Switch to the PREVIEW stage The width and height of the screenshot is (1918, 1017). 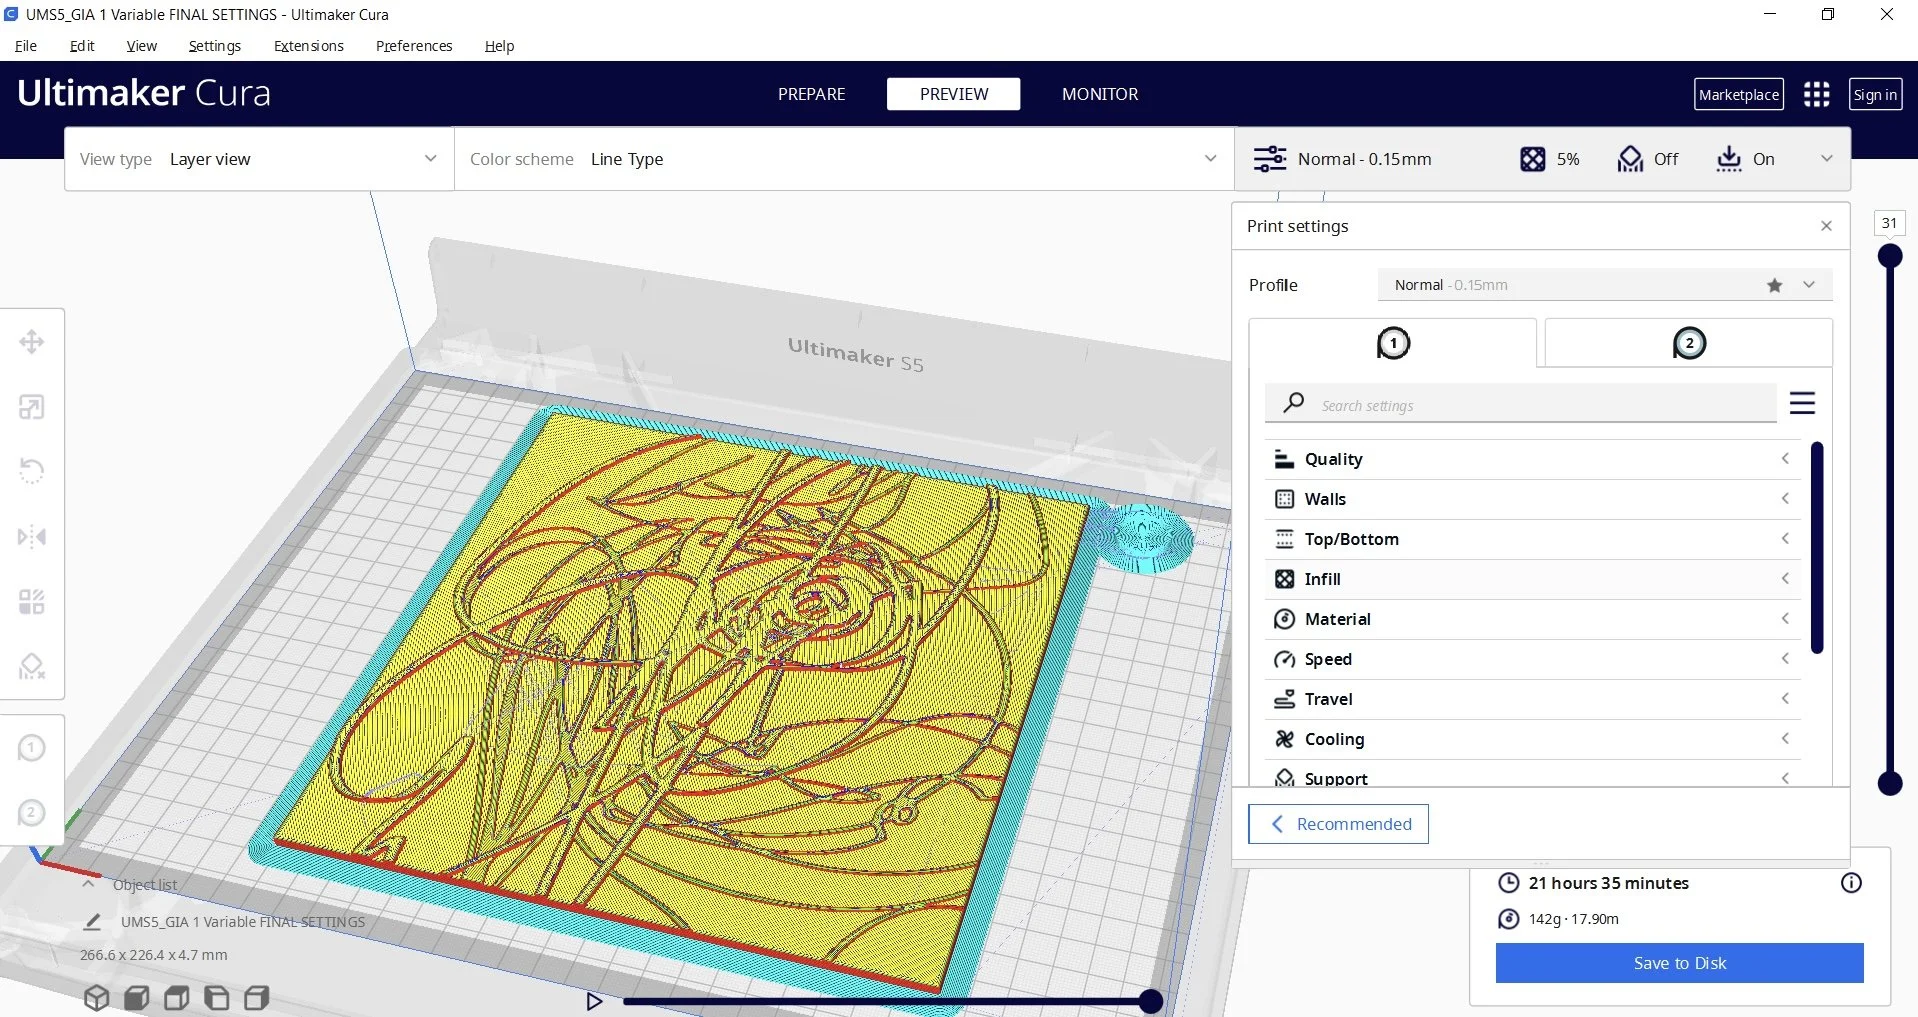(953, 94)
